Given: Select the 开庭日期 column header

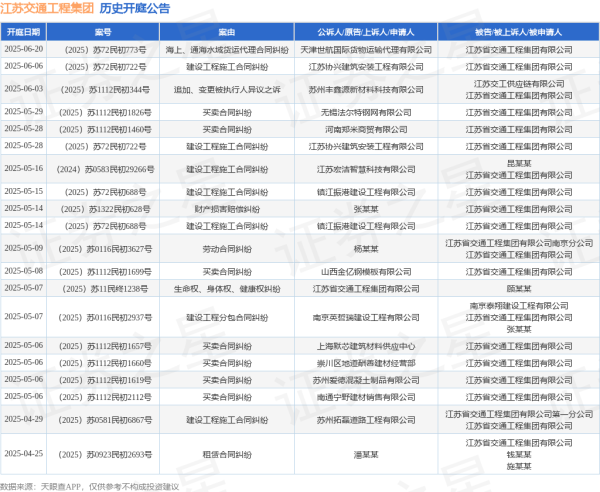Looking at the screenshot, I should (23, 32).
